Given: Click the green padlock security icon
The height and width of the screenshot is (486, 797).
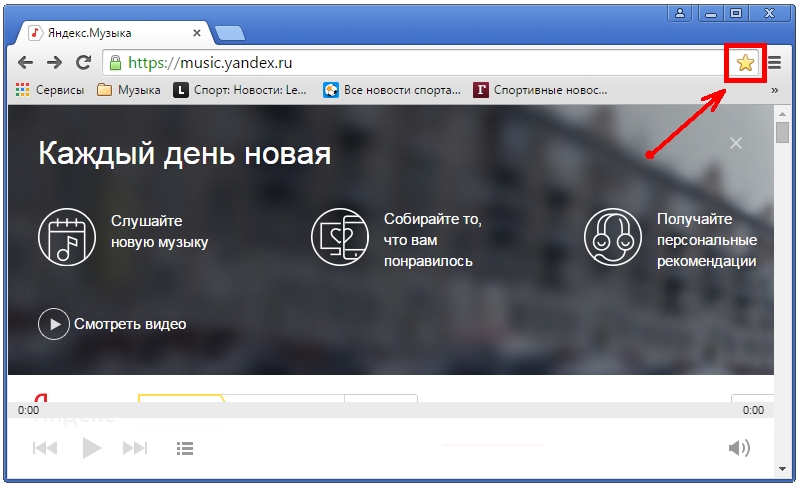Looking at the screenshot, I should (x=115, y=63).
